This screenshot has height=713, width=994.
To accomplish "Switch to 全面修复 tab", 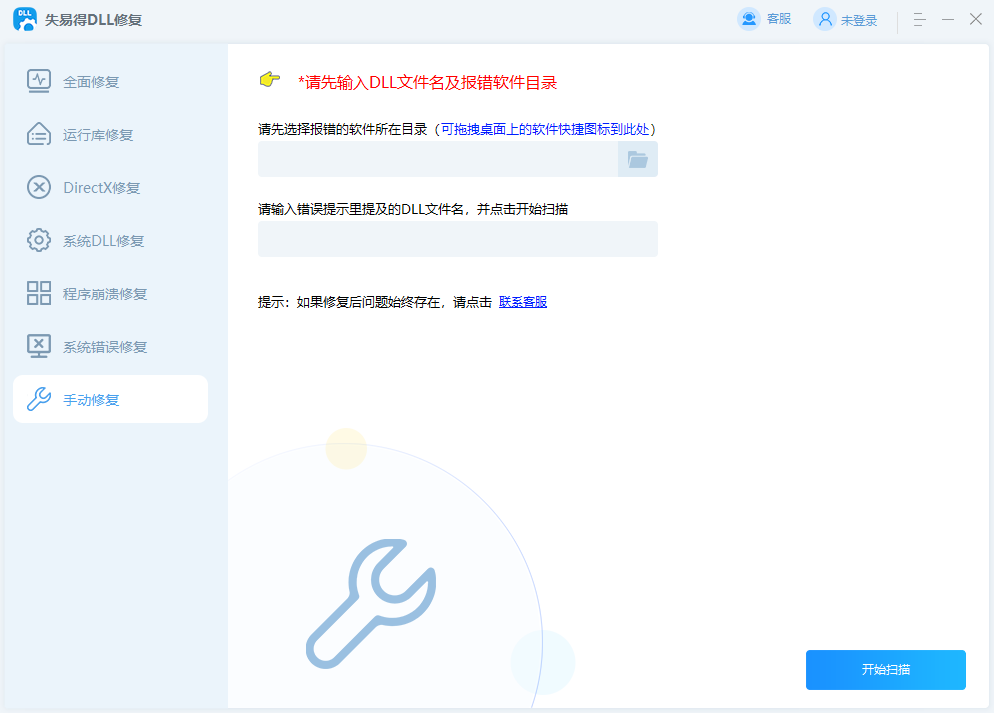I will [x=91, y=82].
